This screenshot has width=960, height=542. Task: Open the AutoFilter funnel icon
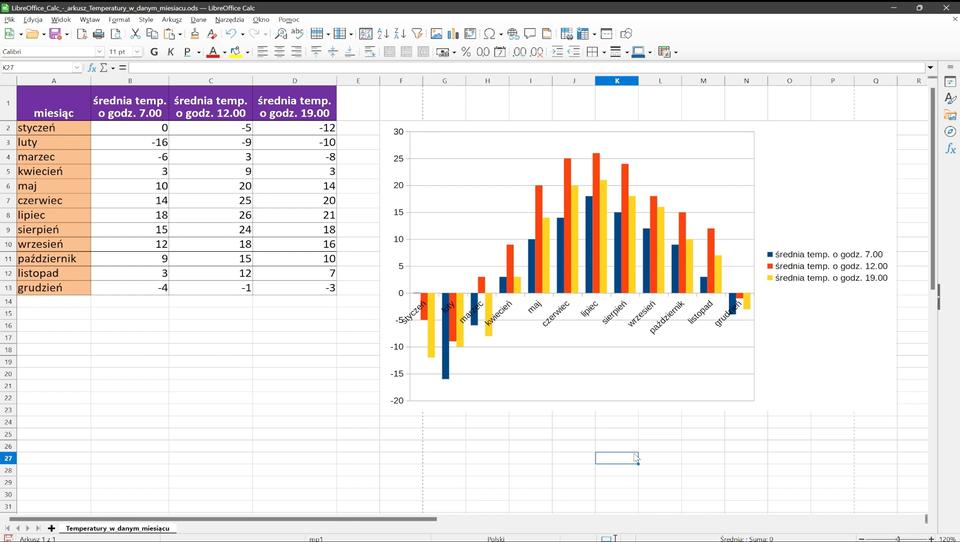point(417,34)
